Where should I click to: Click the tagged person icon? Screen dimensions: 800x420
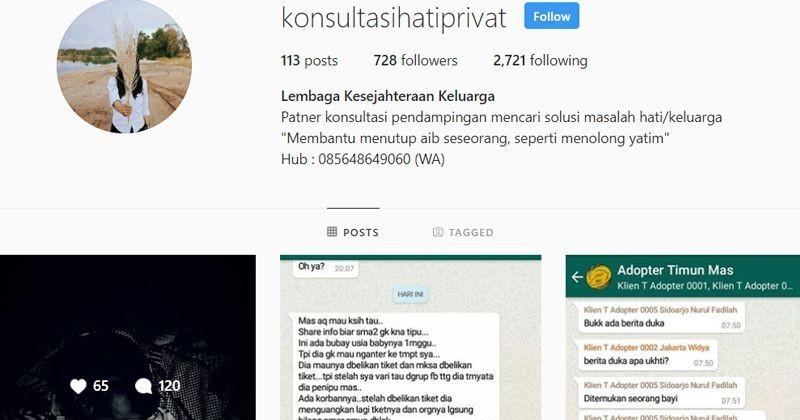(x=438, y=232)
